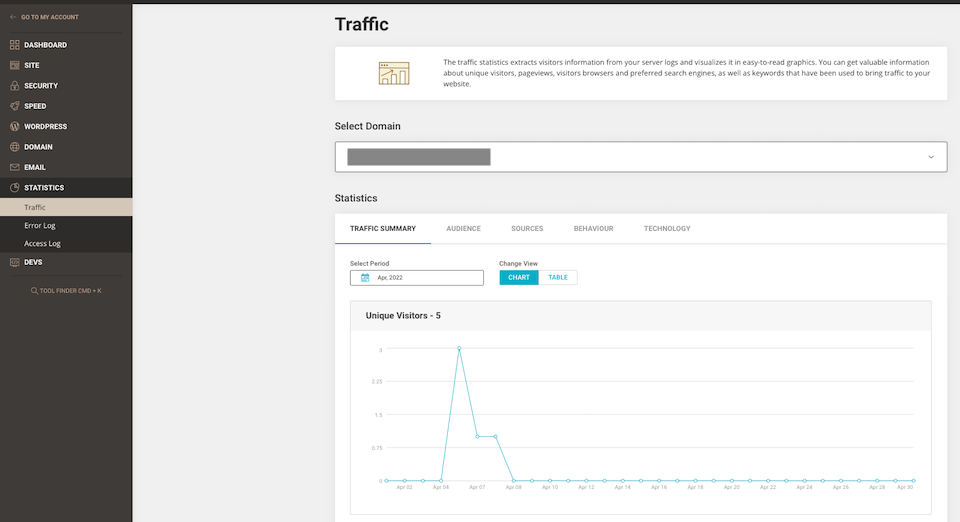The width and height of the screenshot is (960, 522).
Task: Open the Sources tab
Action: [x=527, y=228]
